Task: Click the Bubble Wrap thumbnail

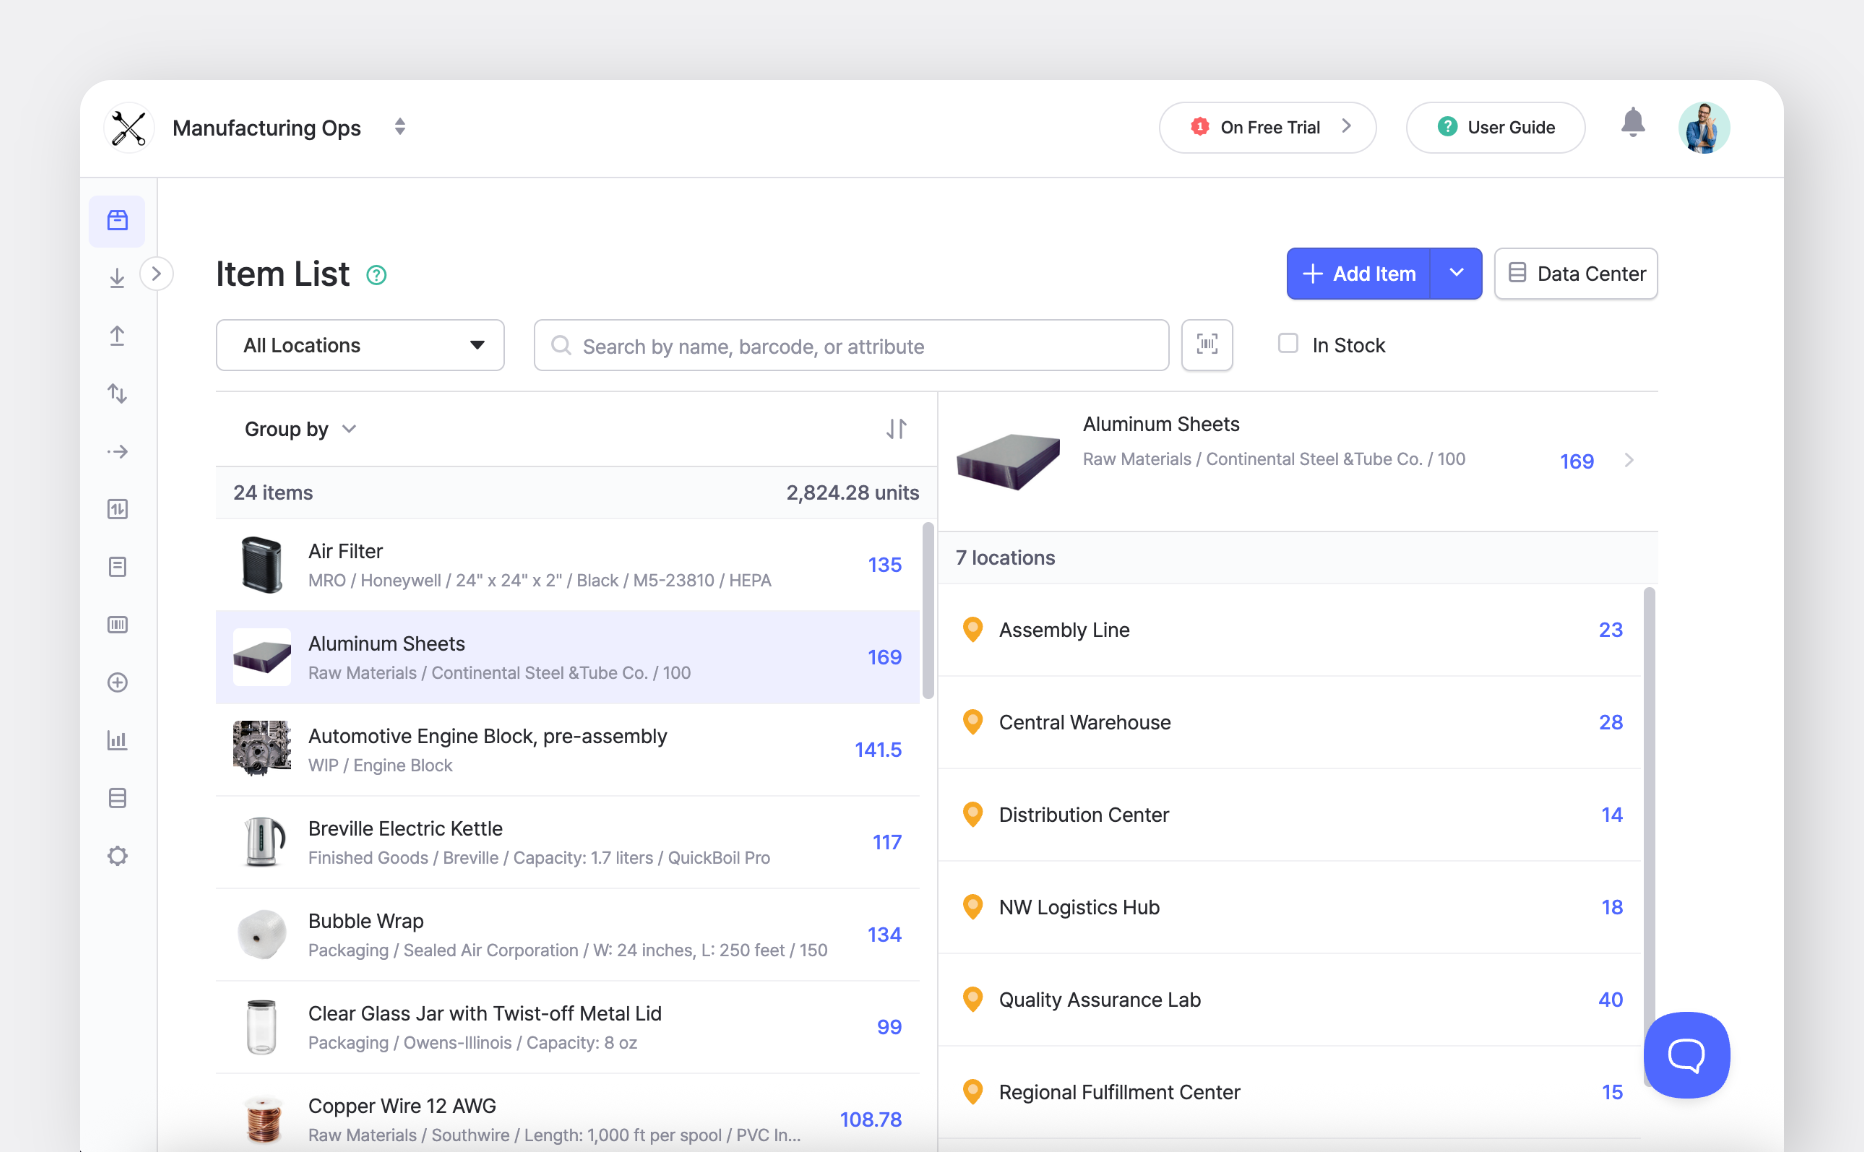Action: point(262,935)
